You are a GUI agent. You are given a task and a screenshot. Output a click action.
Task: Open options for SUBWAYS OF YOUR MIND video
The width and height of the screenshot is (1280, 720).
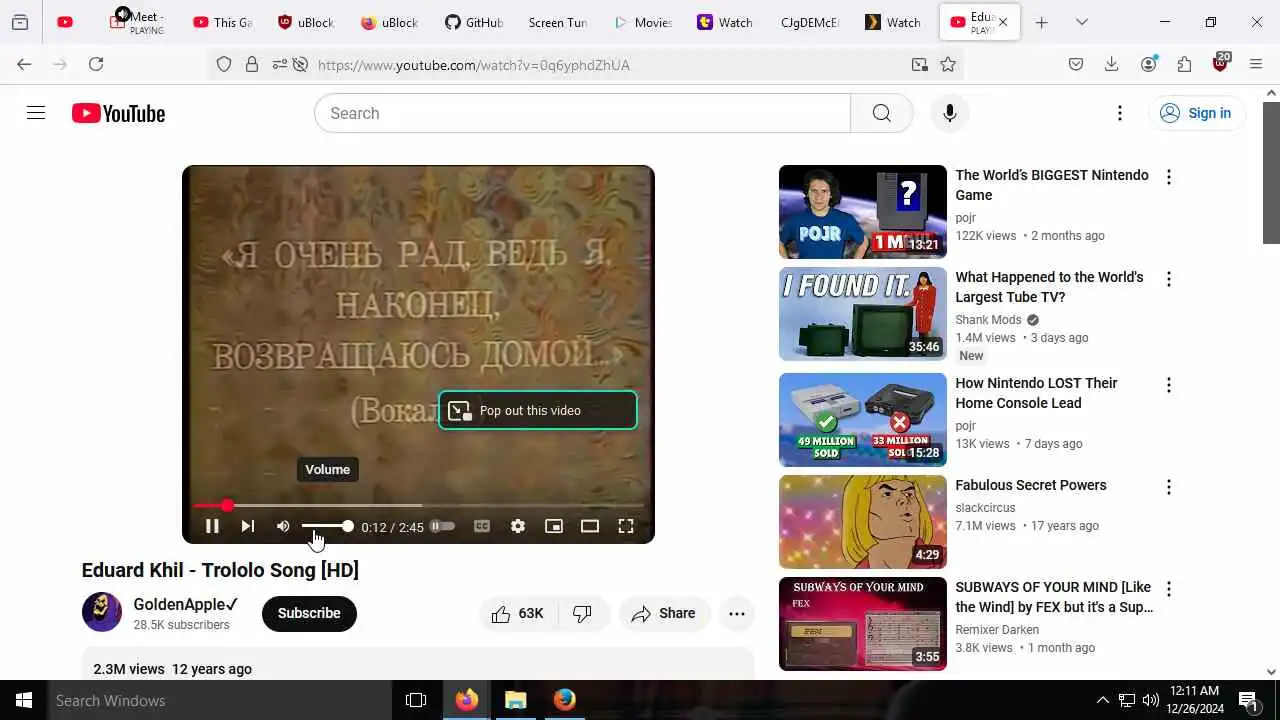[1168, 589]
